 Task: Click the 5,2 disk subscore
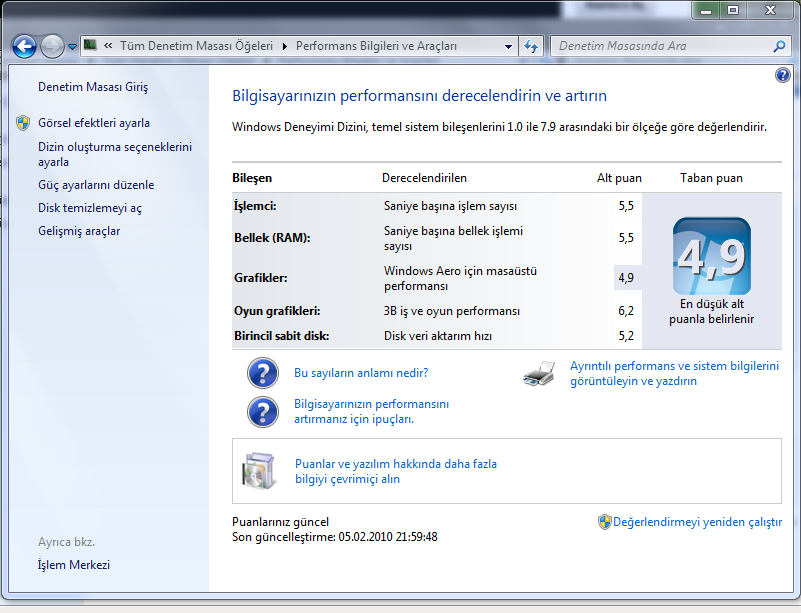coord(626,336)
